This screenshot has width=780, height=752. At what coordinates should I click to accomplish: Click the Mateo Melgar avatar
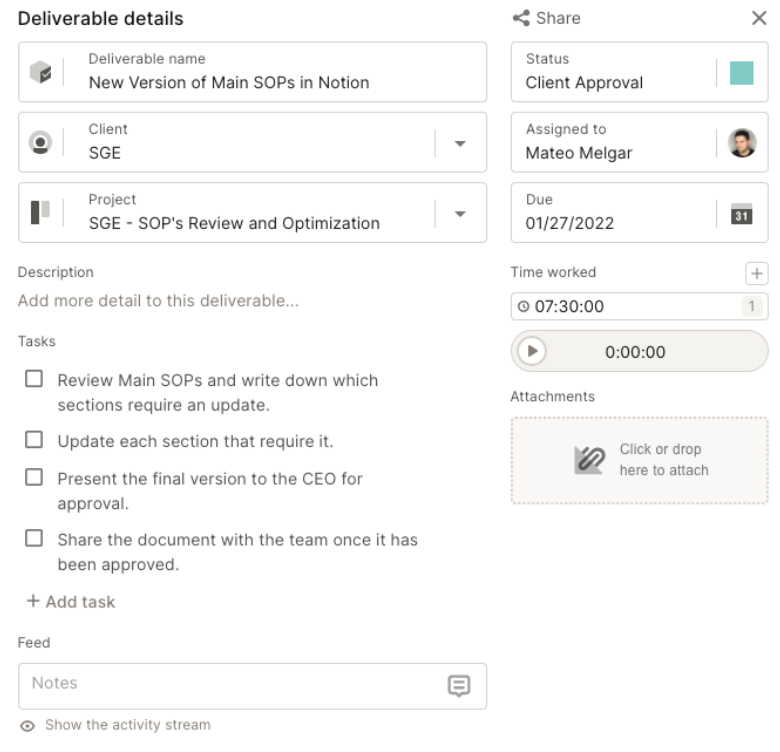pos(742,143)
